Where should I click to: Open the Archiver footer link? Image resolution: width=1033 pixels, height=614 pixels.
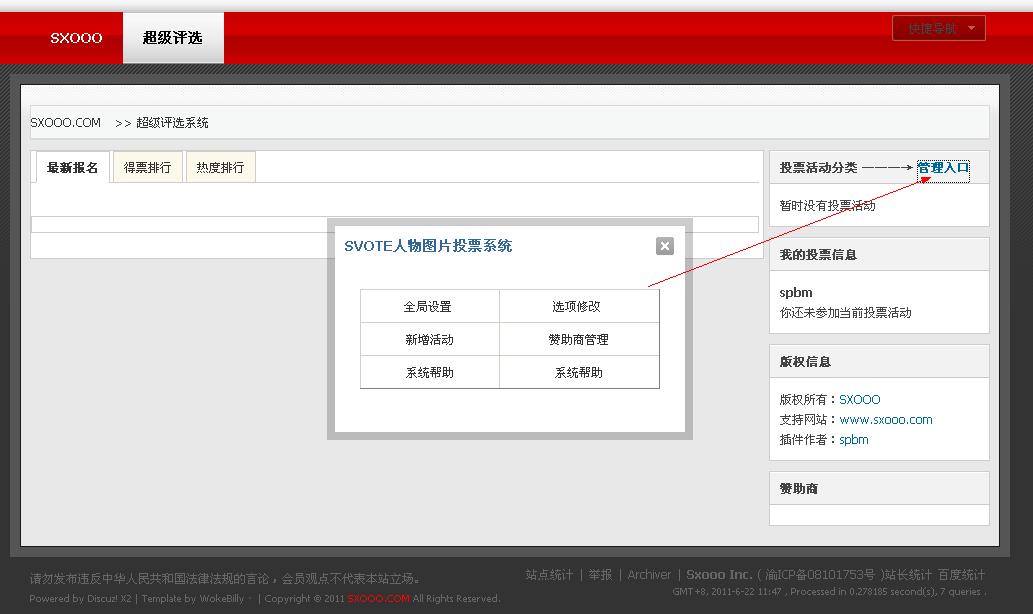pyautogui.click(x=649, y=574)
